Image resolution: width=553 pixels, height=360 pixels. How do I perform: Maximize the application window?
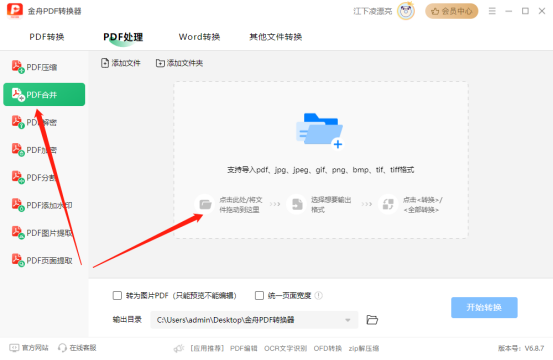tap(525, 11)
